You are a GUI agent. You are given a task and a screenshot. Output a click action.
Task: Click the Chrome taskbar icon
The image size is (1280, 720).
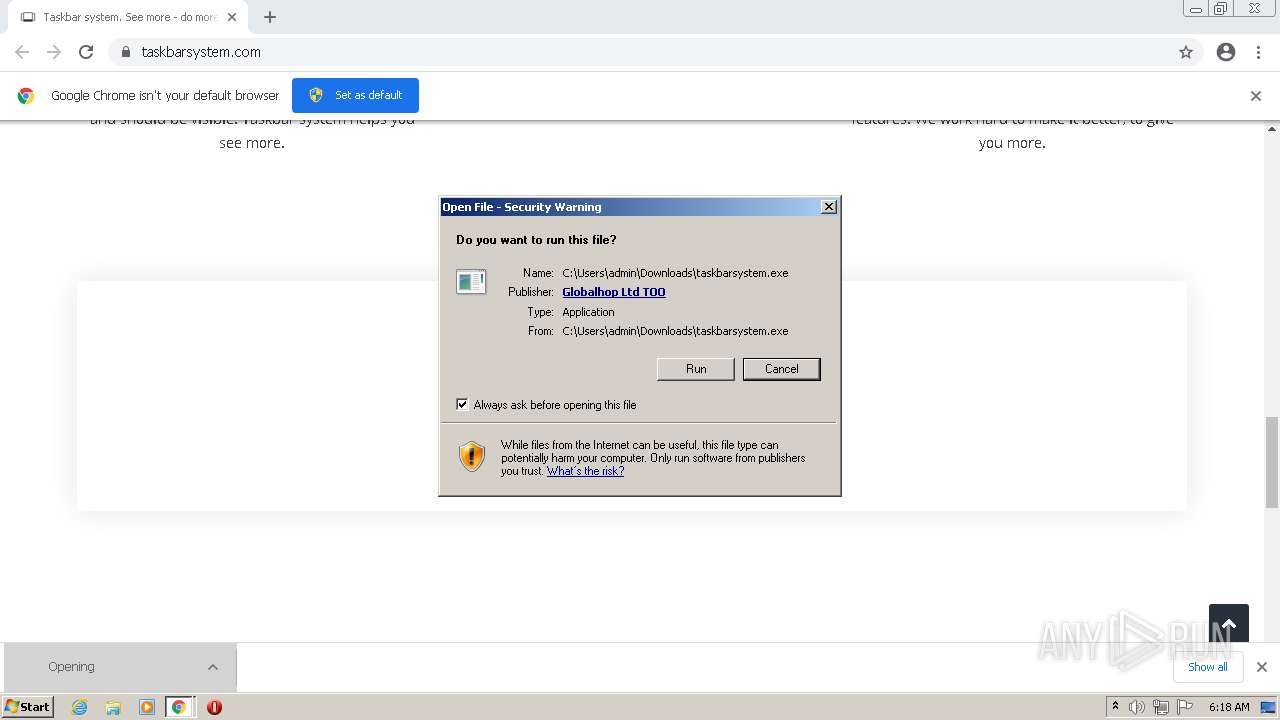pos(179,707)
